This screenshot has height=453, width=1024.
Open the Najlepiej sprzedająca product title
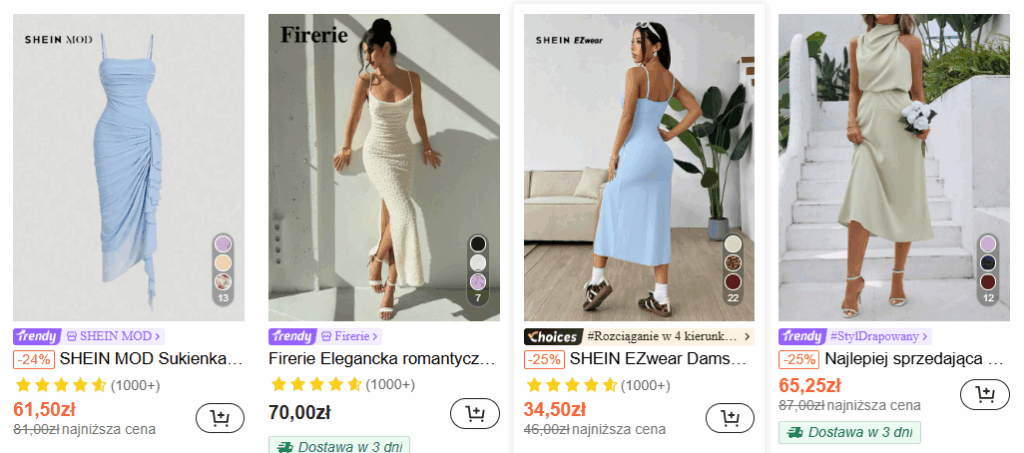[914, 358]
